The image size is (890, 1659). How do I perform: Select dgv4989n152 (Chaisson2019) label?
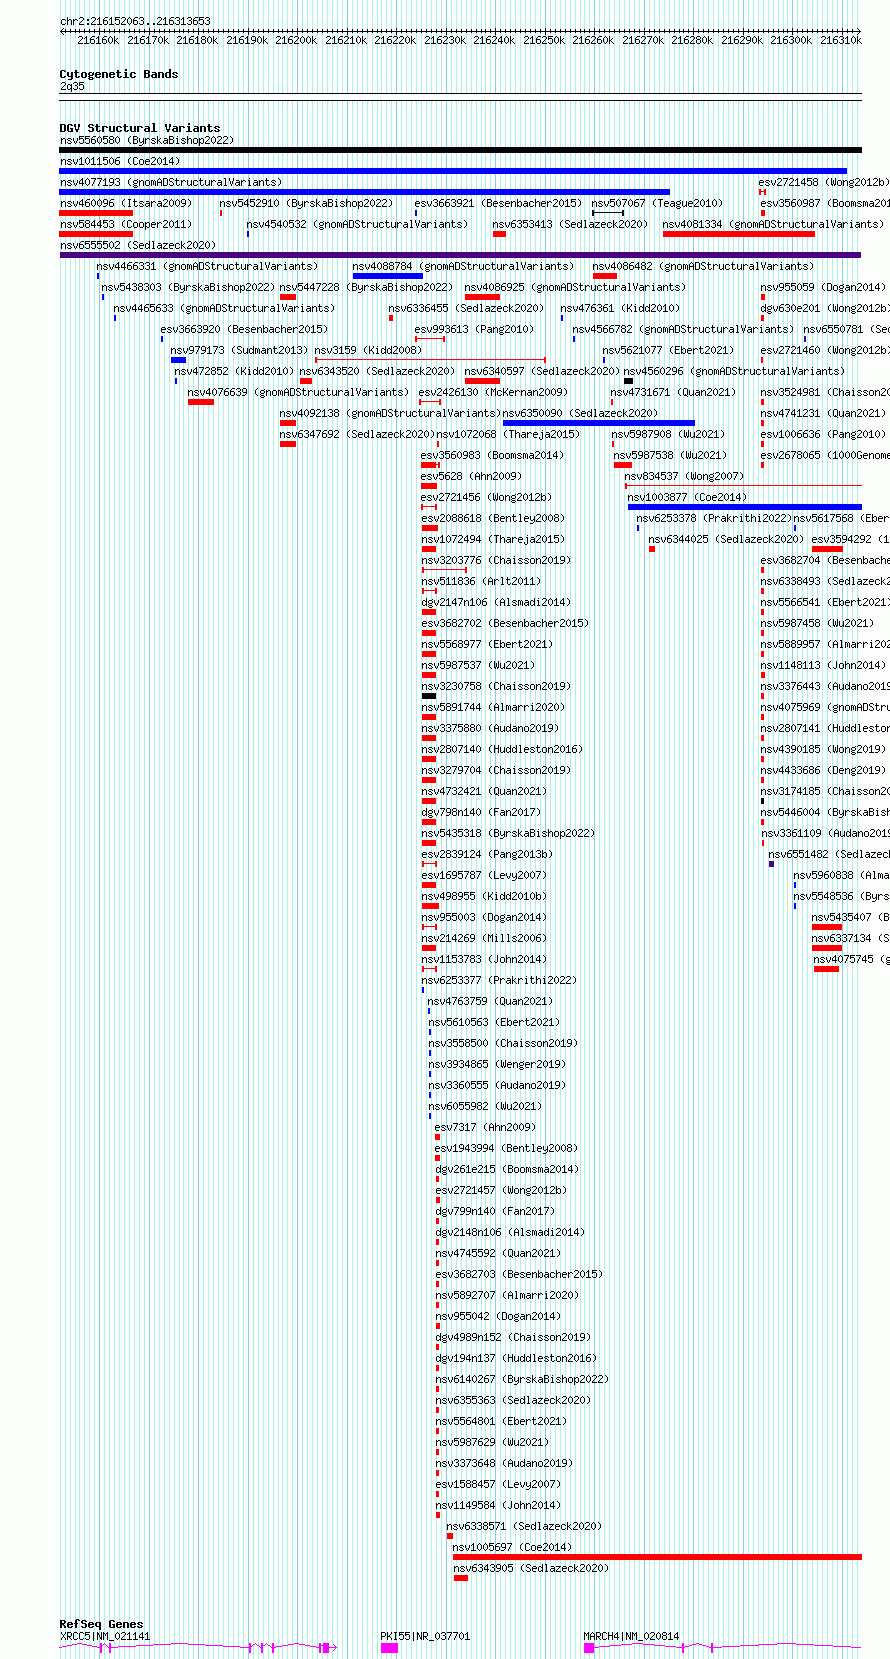(x=513, y=1338)
